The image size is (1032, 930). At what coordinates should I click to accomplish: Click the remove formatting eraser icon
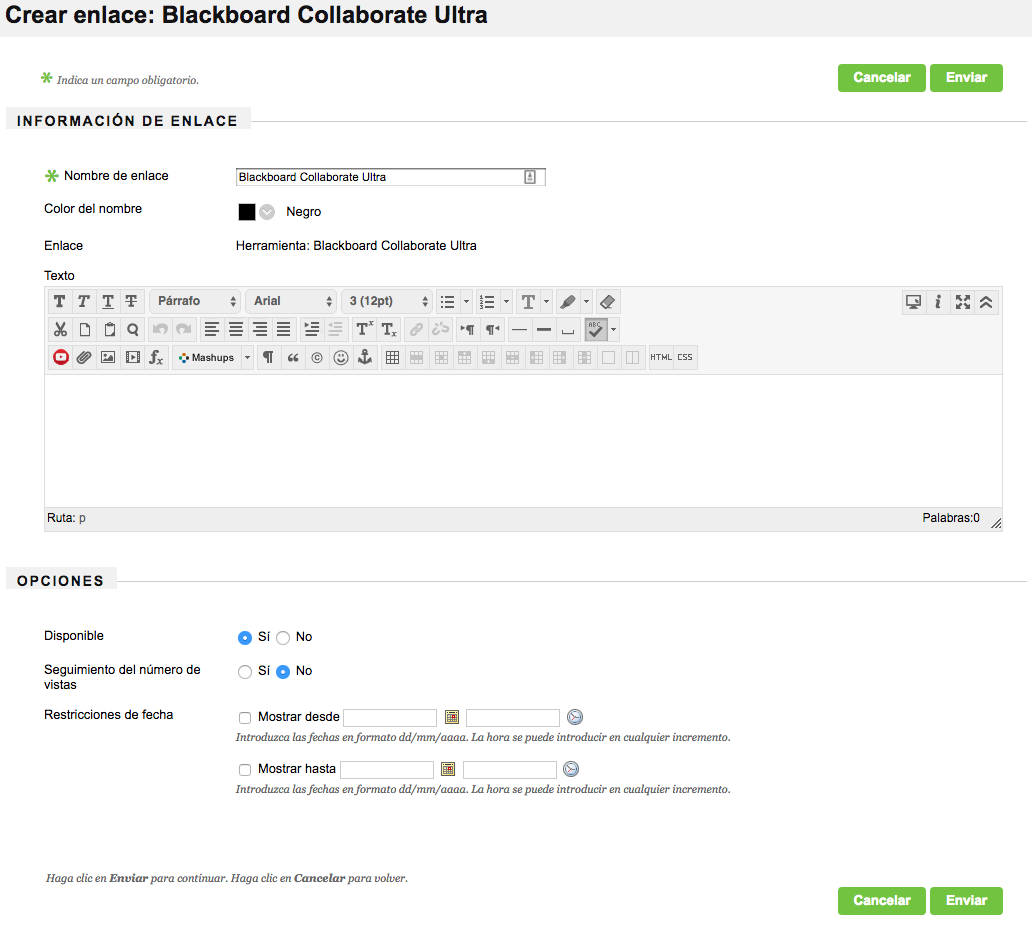[x=607, y=302]
